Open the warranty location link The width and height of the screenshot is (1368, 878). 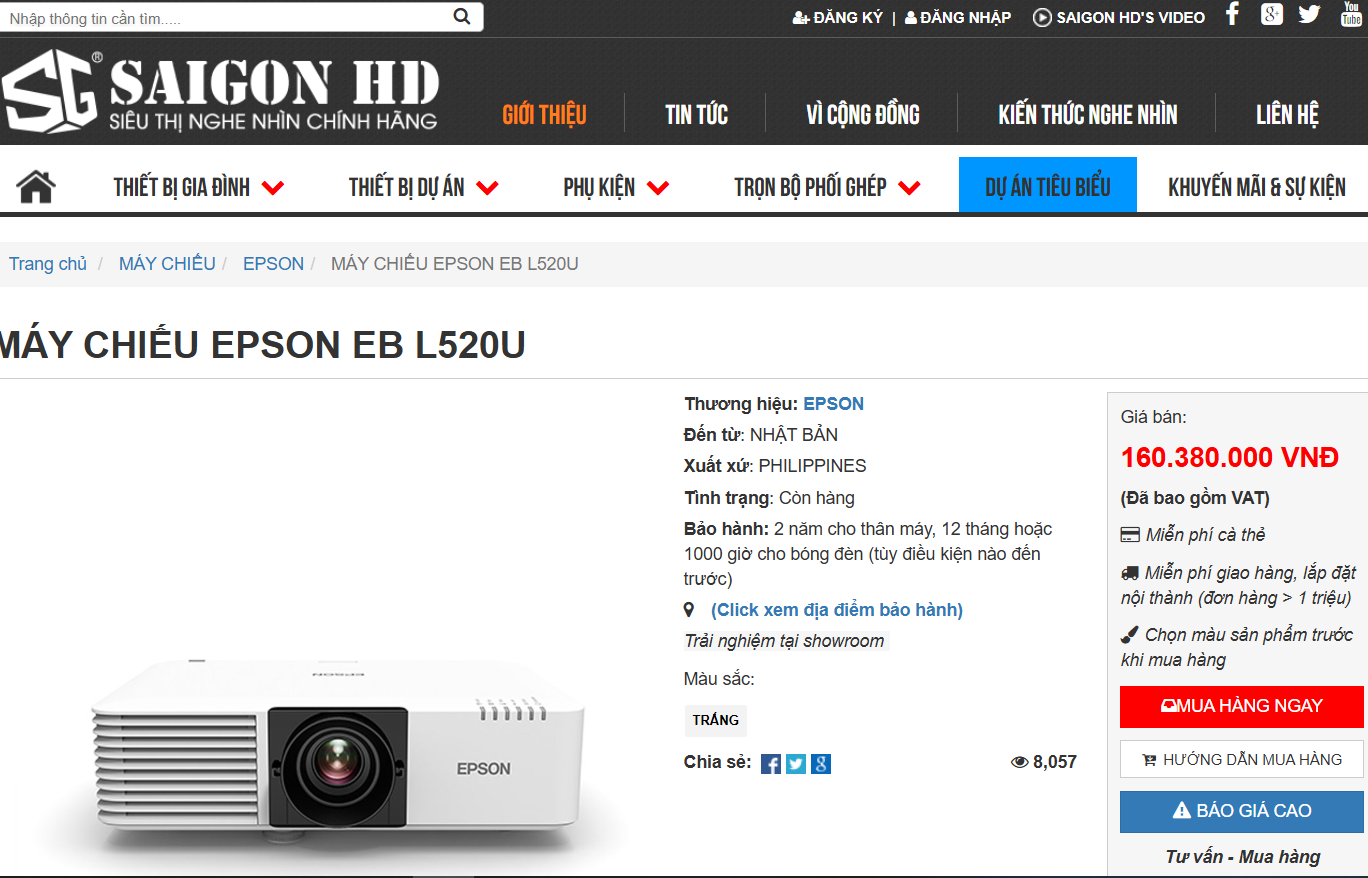[x=837, y=610]
